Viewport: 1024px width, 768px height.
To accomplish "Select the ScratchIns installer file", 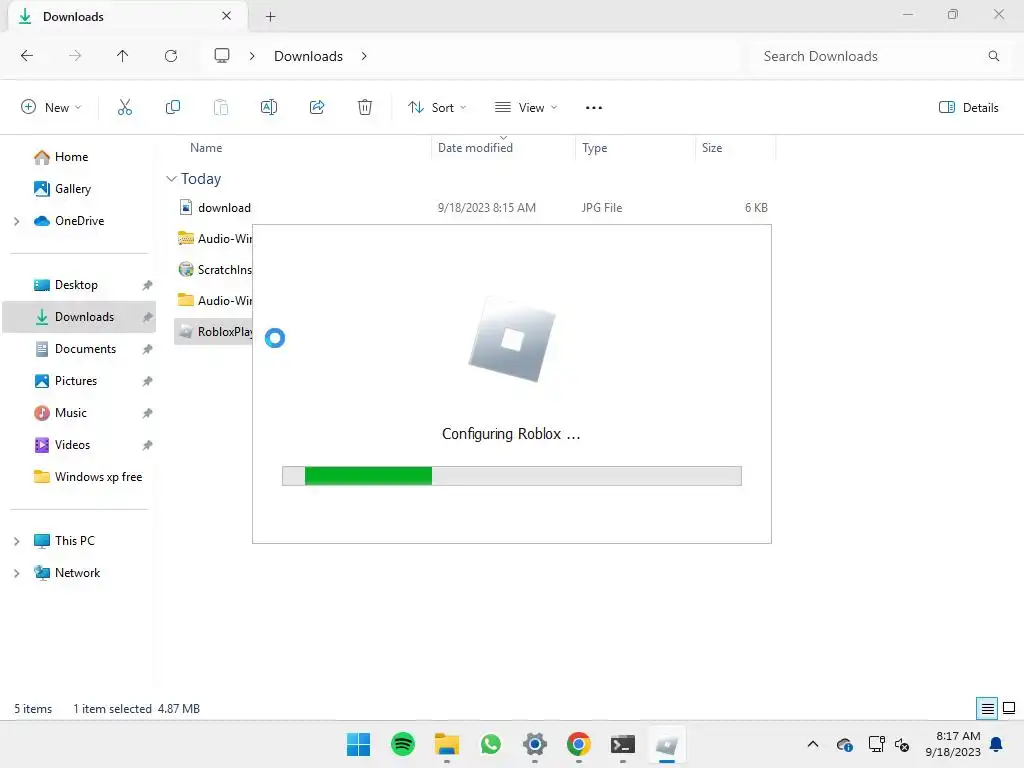I will click(214, 270).
